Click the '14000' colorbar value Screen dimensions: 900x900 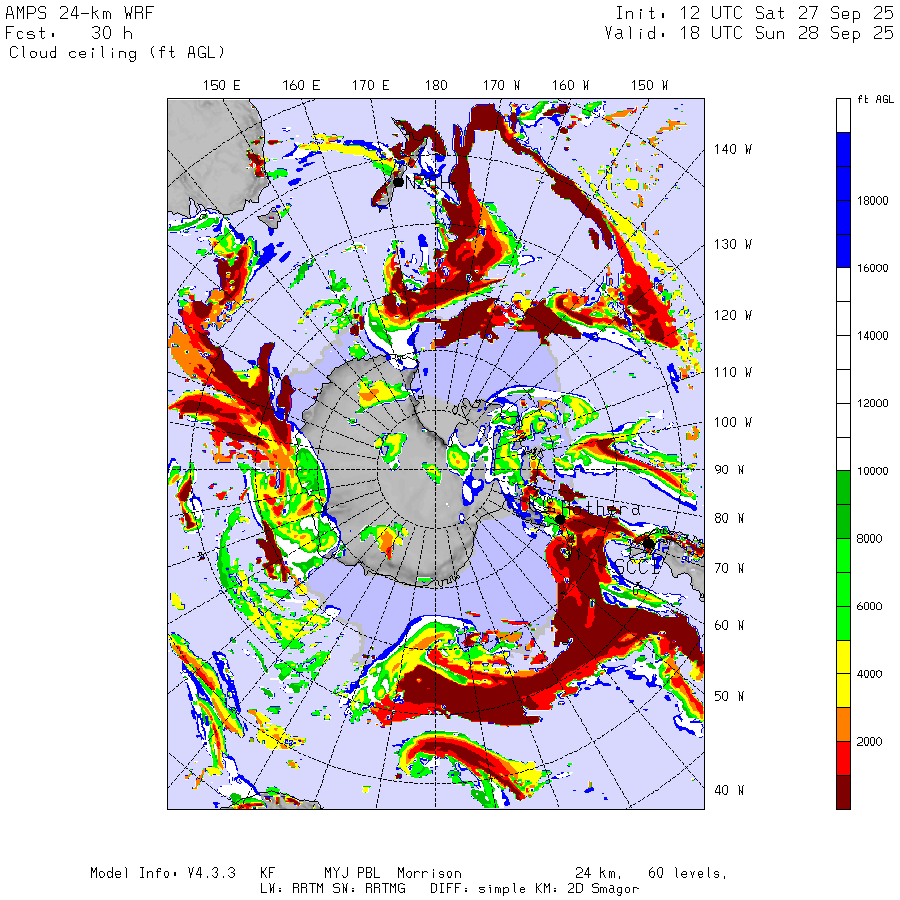872,336
